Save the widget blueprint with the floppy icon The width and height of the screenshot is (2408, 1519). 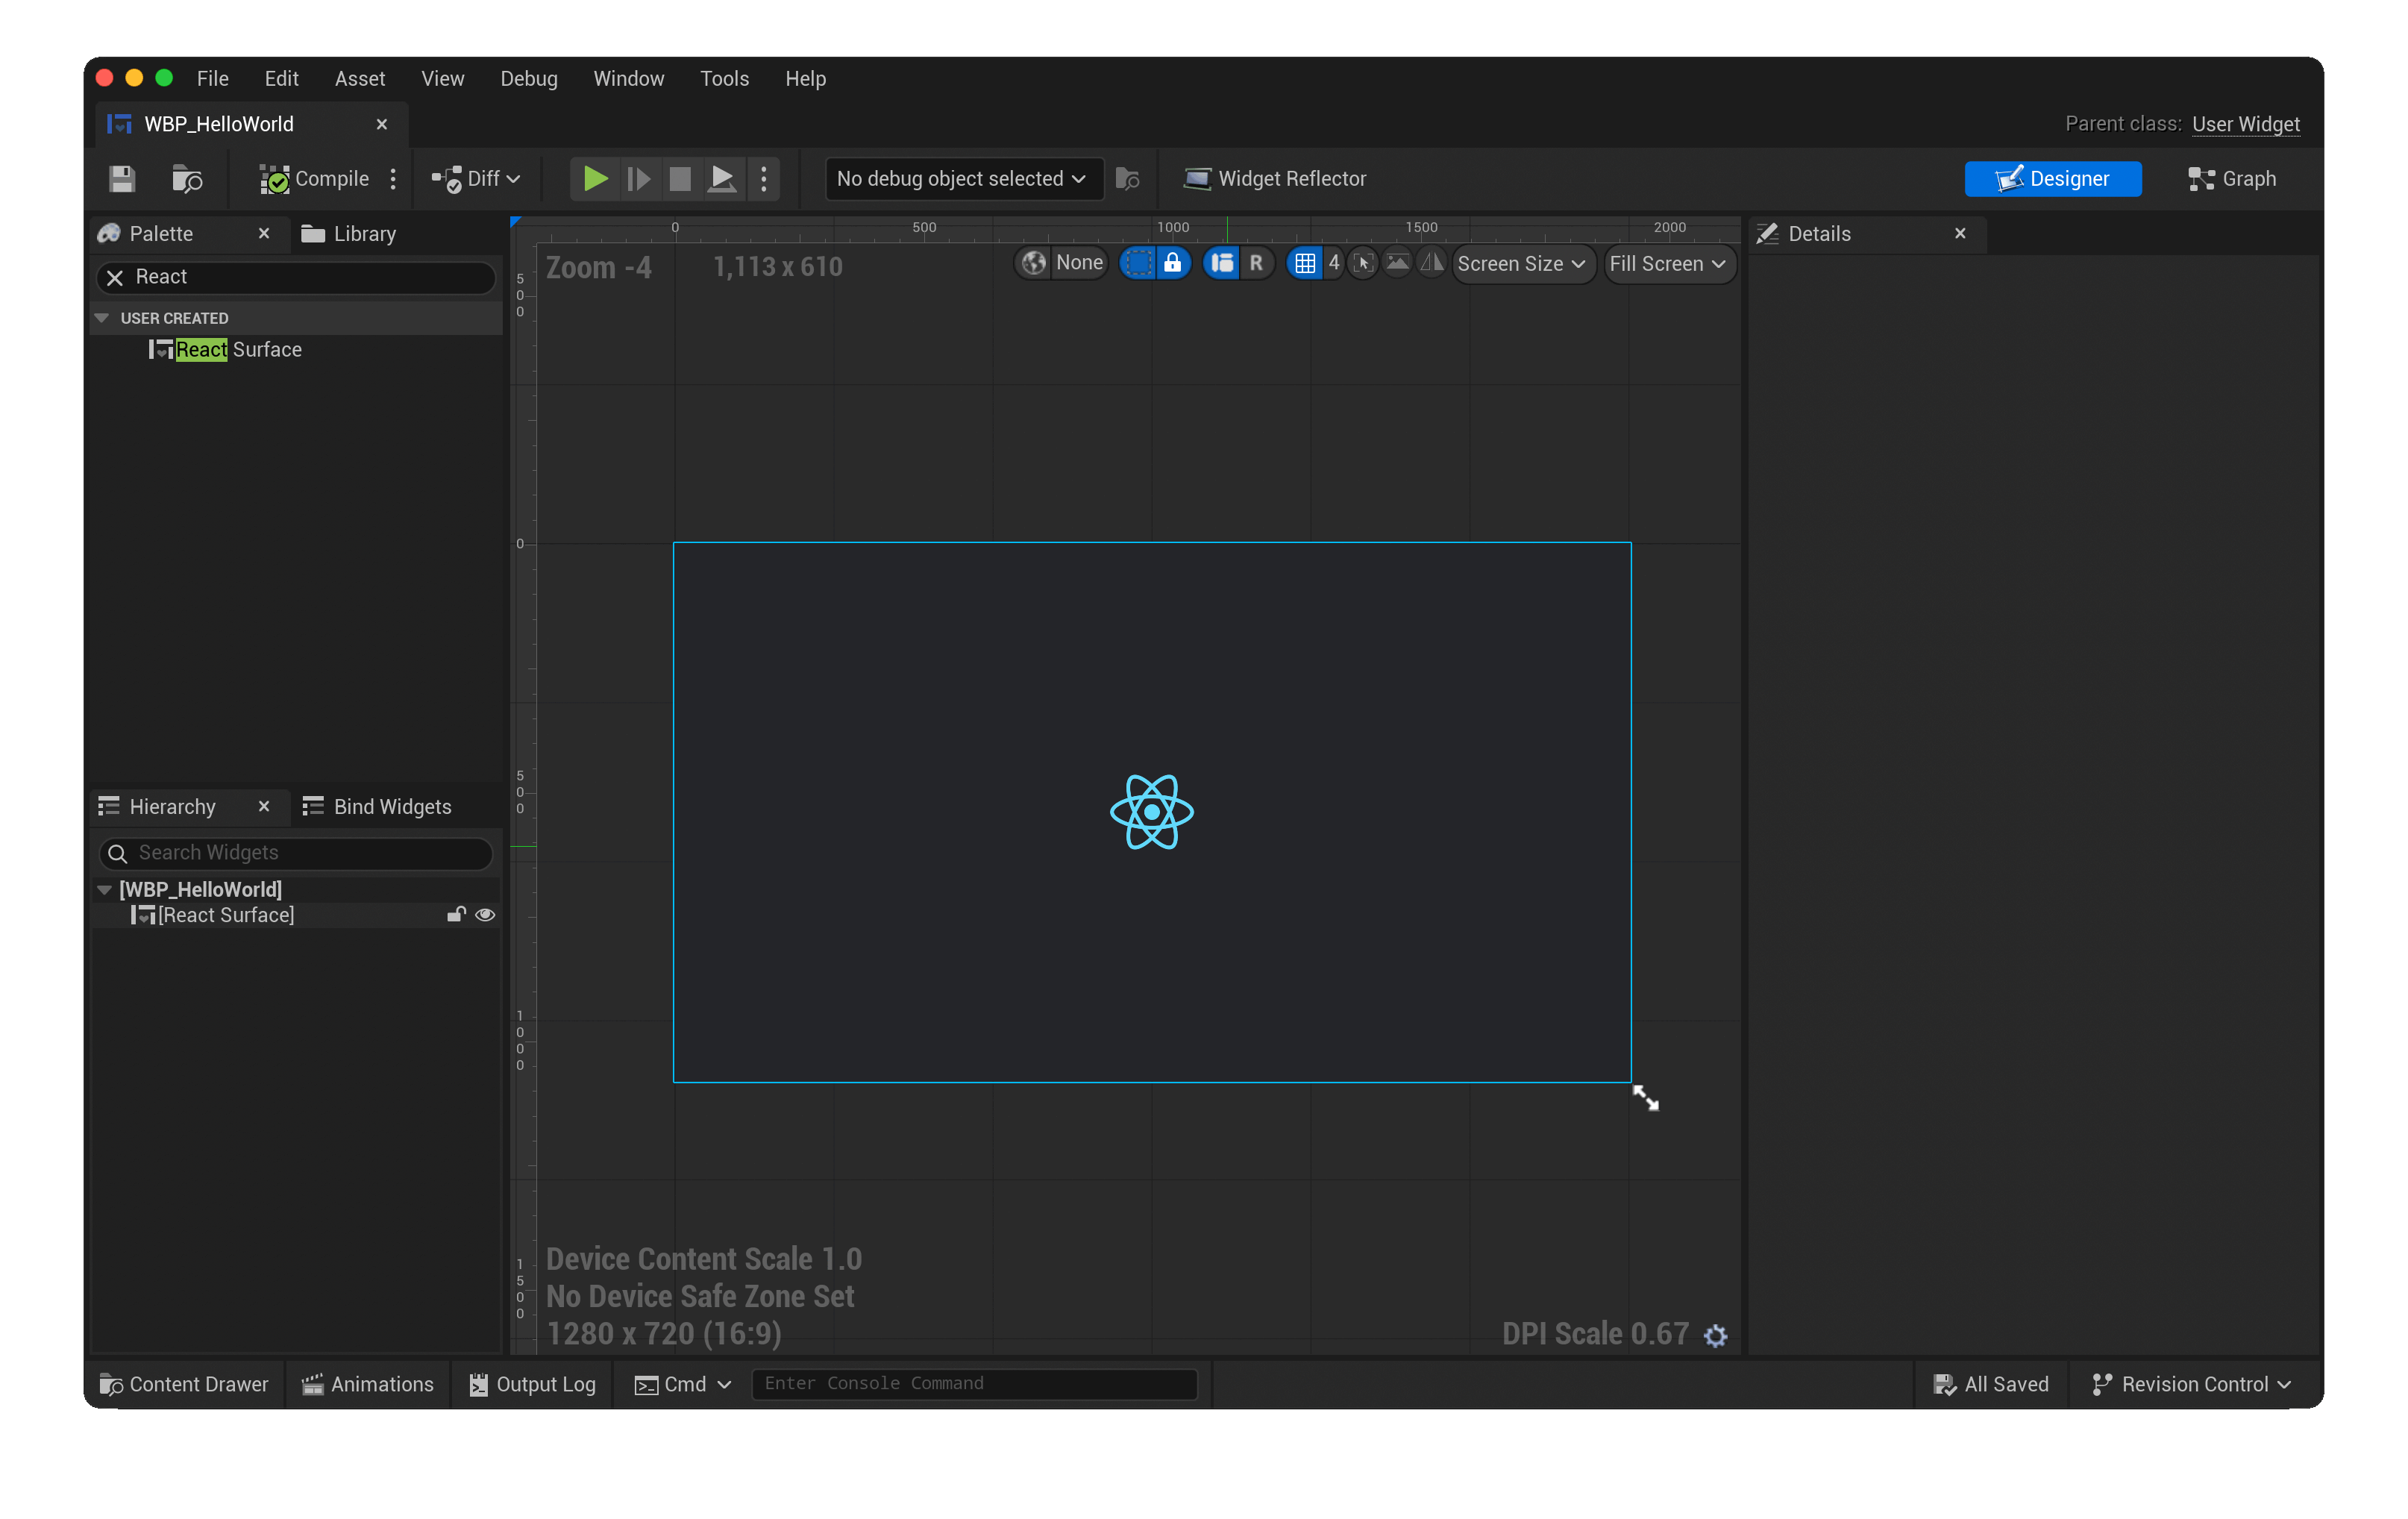[122, 178]
